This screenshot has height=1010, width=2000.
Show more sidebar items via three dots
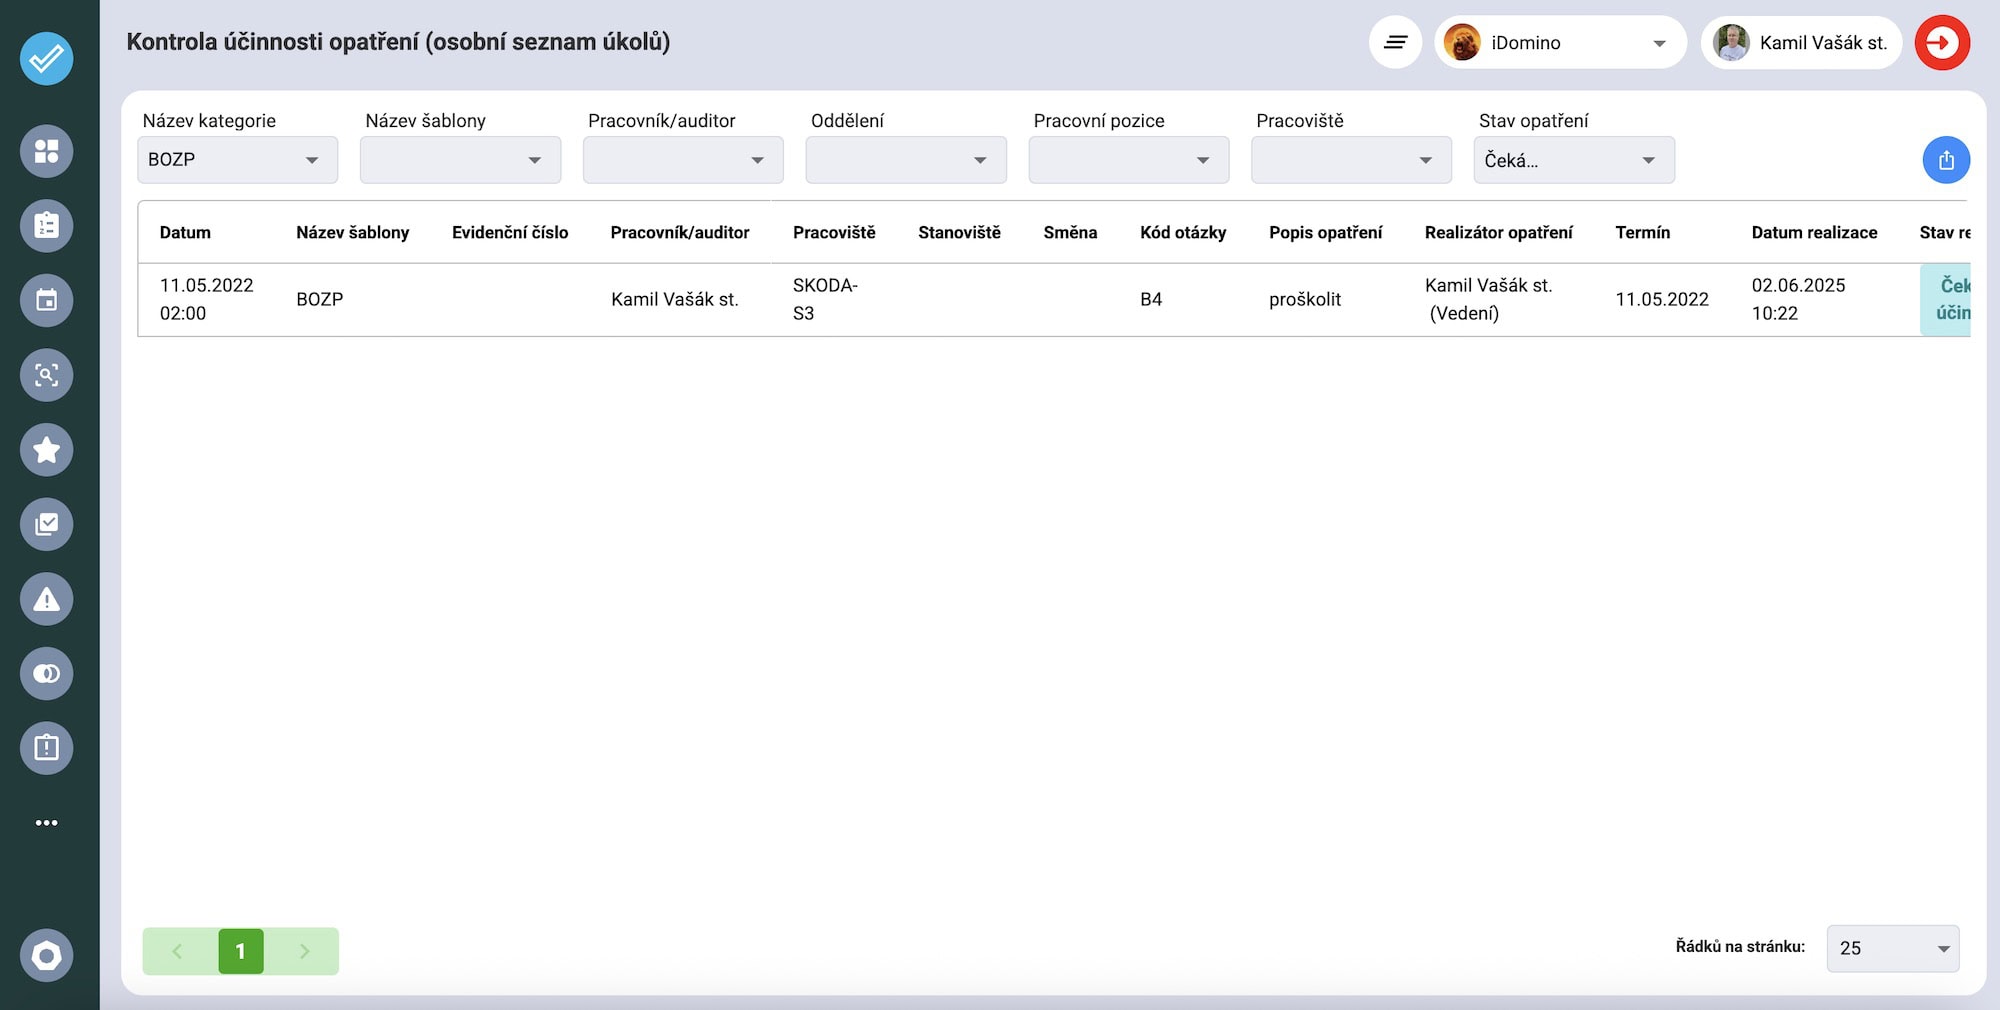[x=47, y=823]
